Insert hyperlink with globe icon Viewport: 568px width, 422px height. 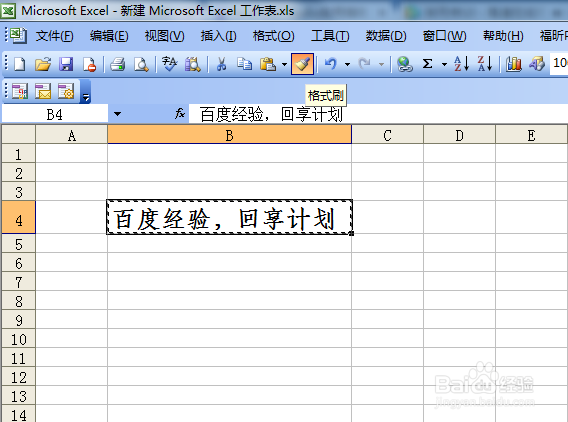(404, 64)
